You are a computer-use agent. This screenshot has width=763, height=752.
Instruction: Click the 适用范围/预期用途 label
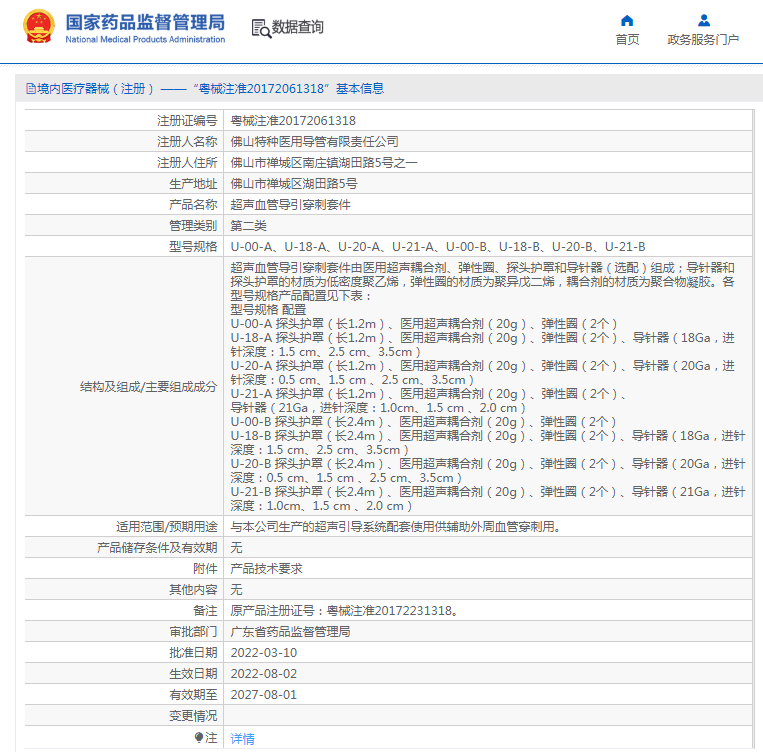[166, 527]
